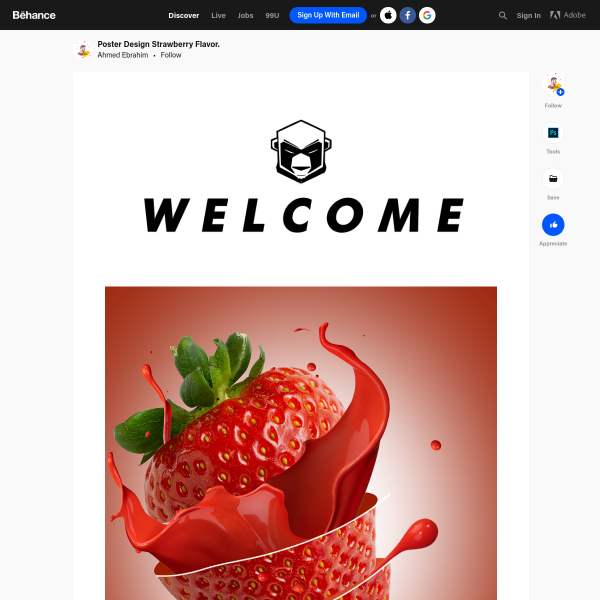
Task: Click the Adobe logo link
Action: click(x=568, y=15)
